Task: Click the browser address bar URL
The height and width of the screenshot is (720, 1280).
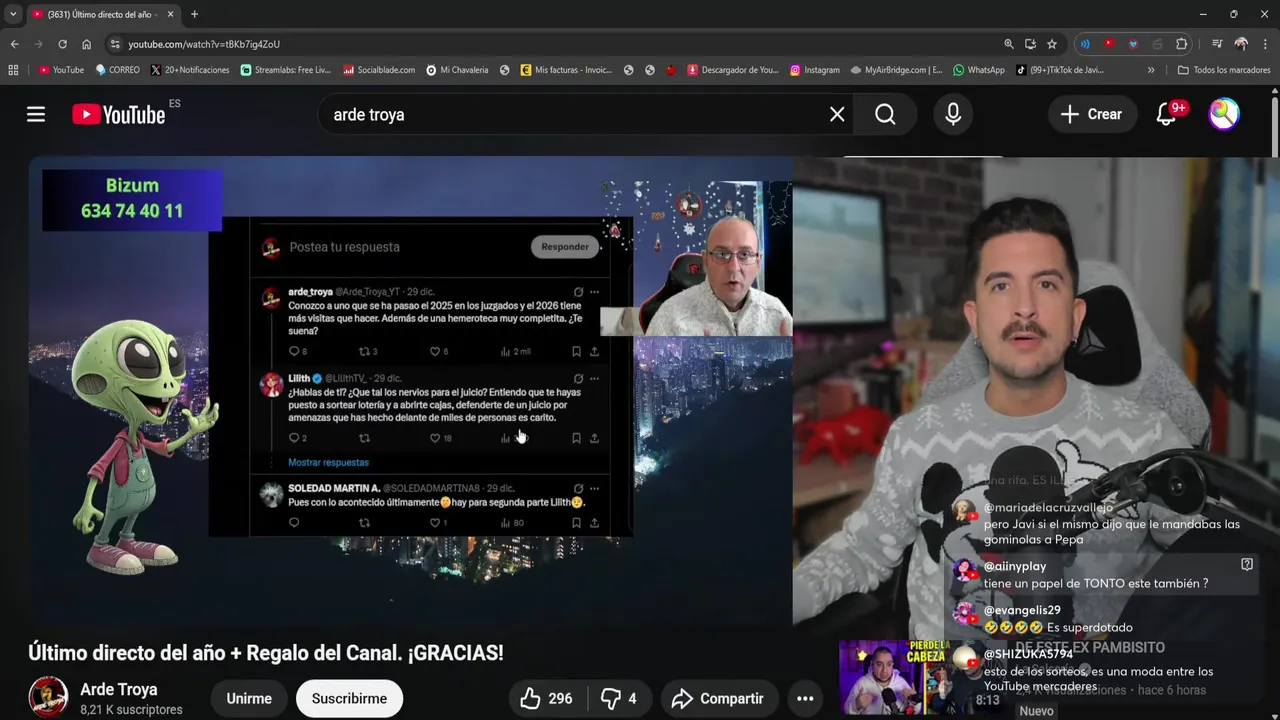Action: point(204,44)
